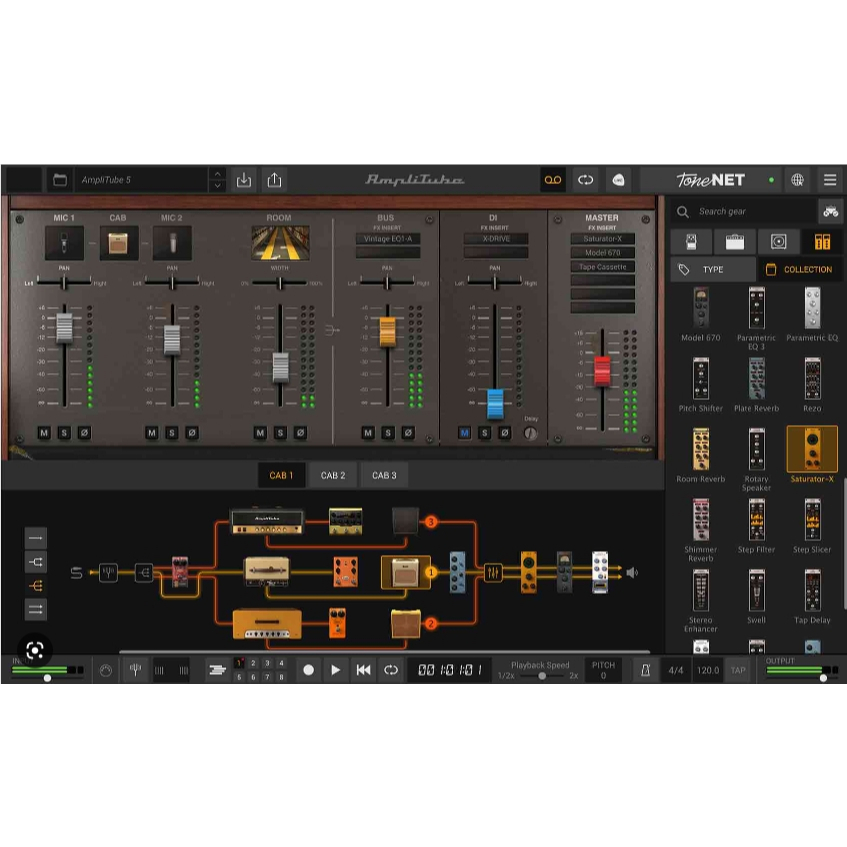Invert phase on the BUS channel
This screenshot has height=847, width=847.
[408, 433]
